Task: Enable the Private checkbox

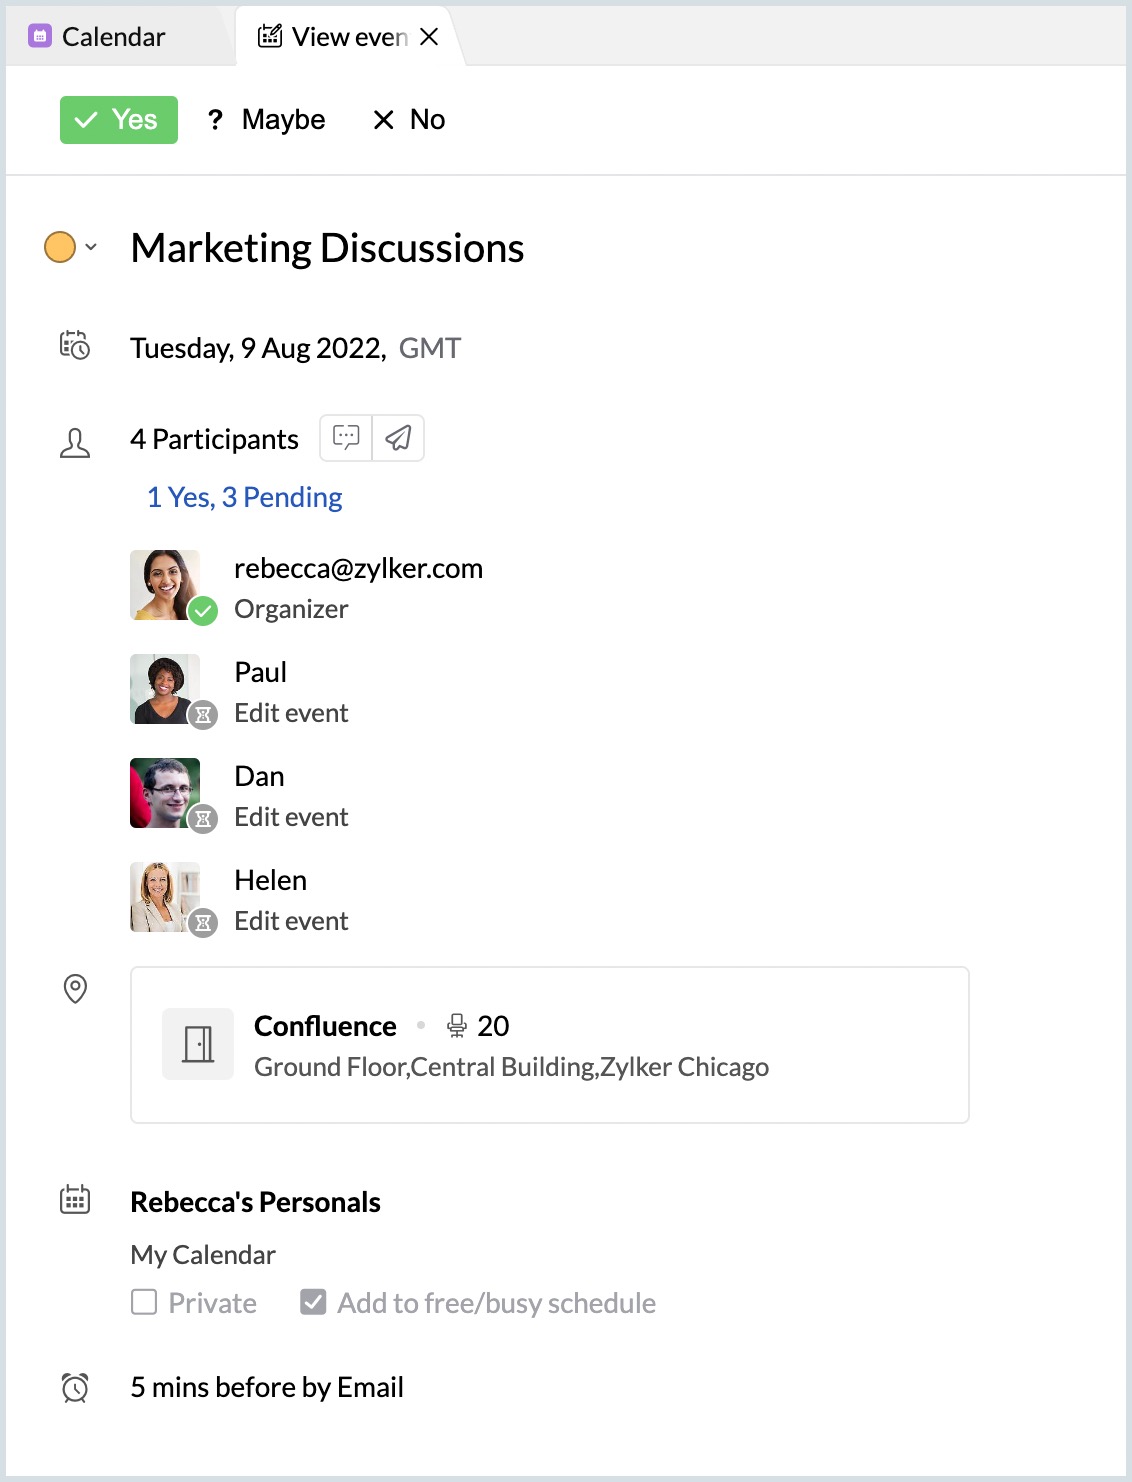Action: click(144, 1302)
